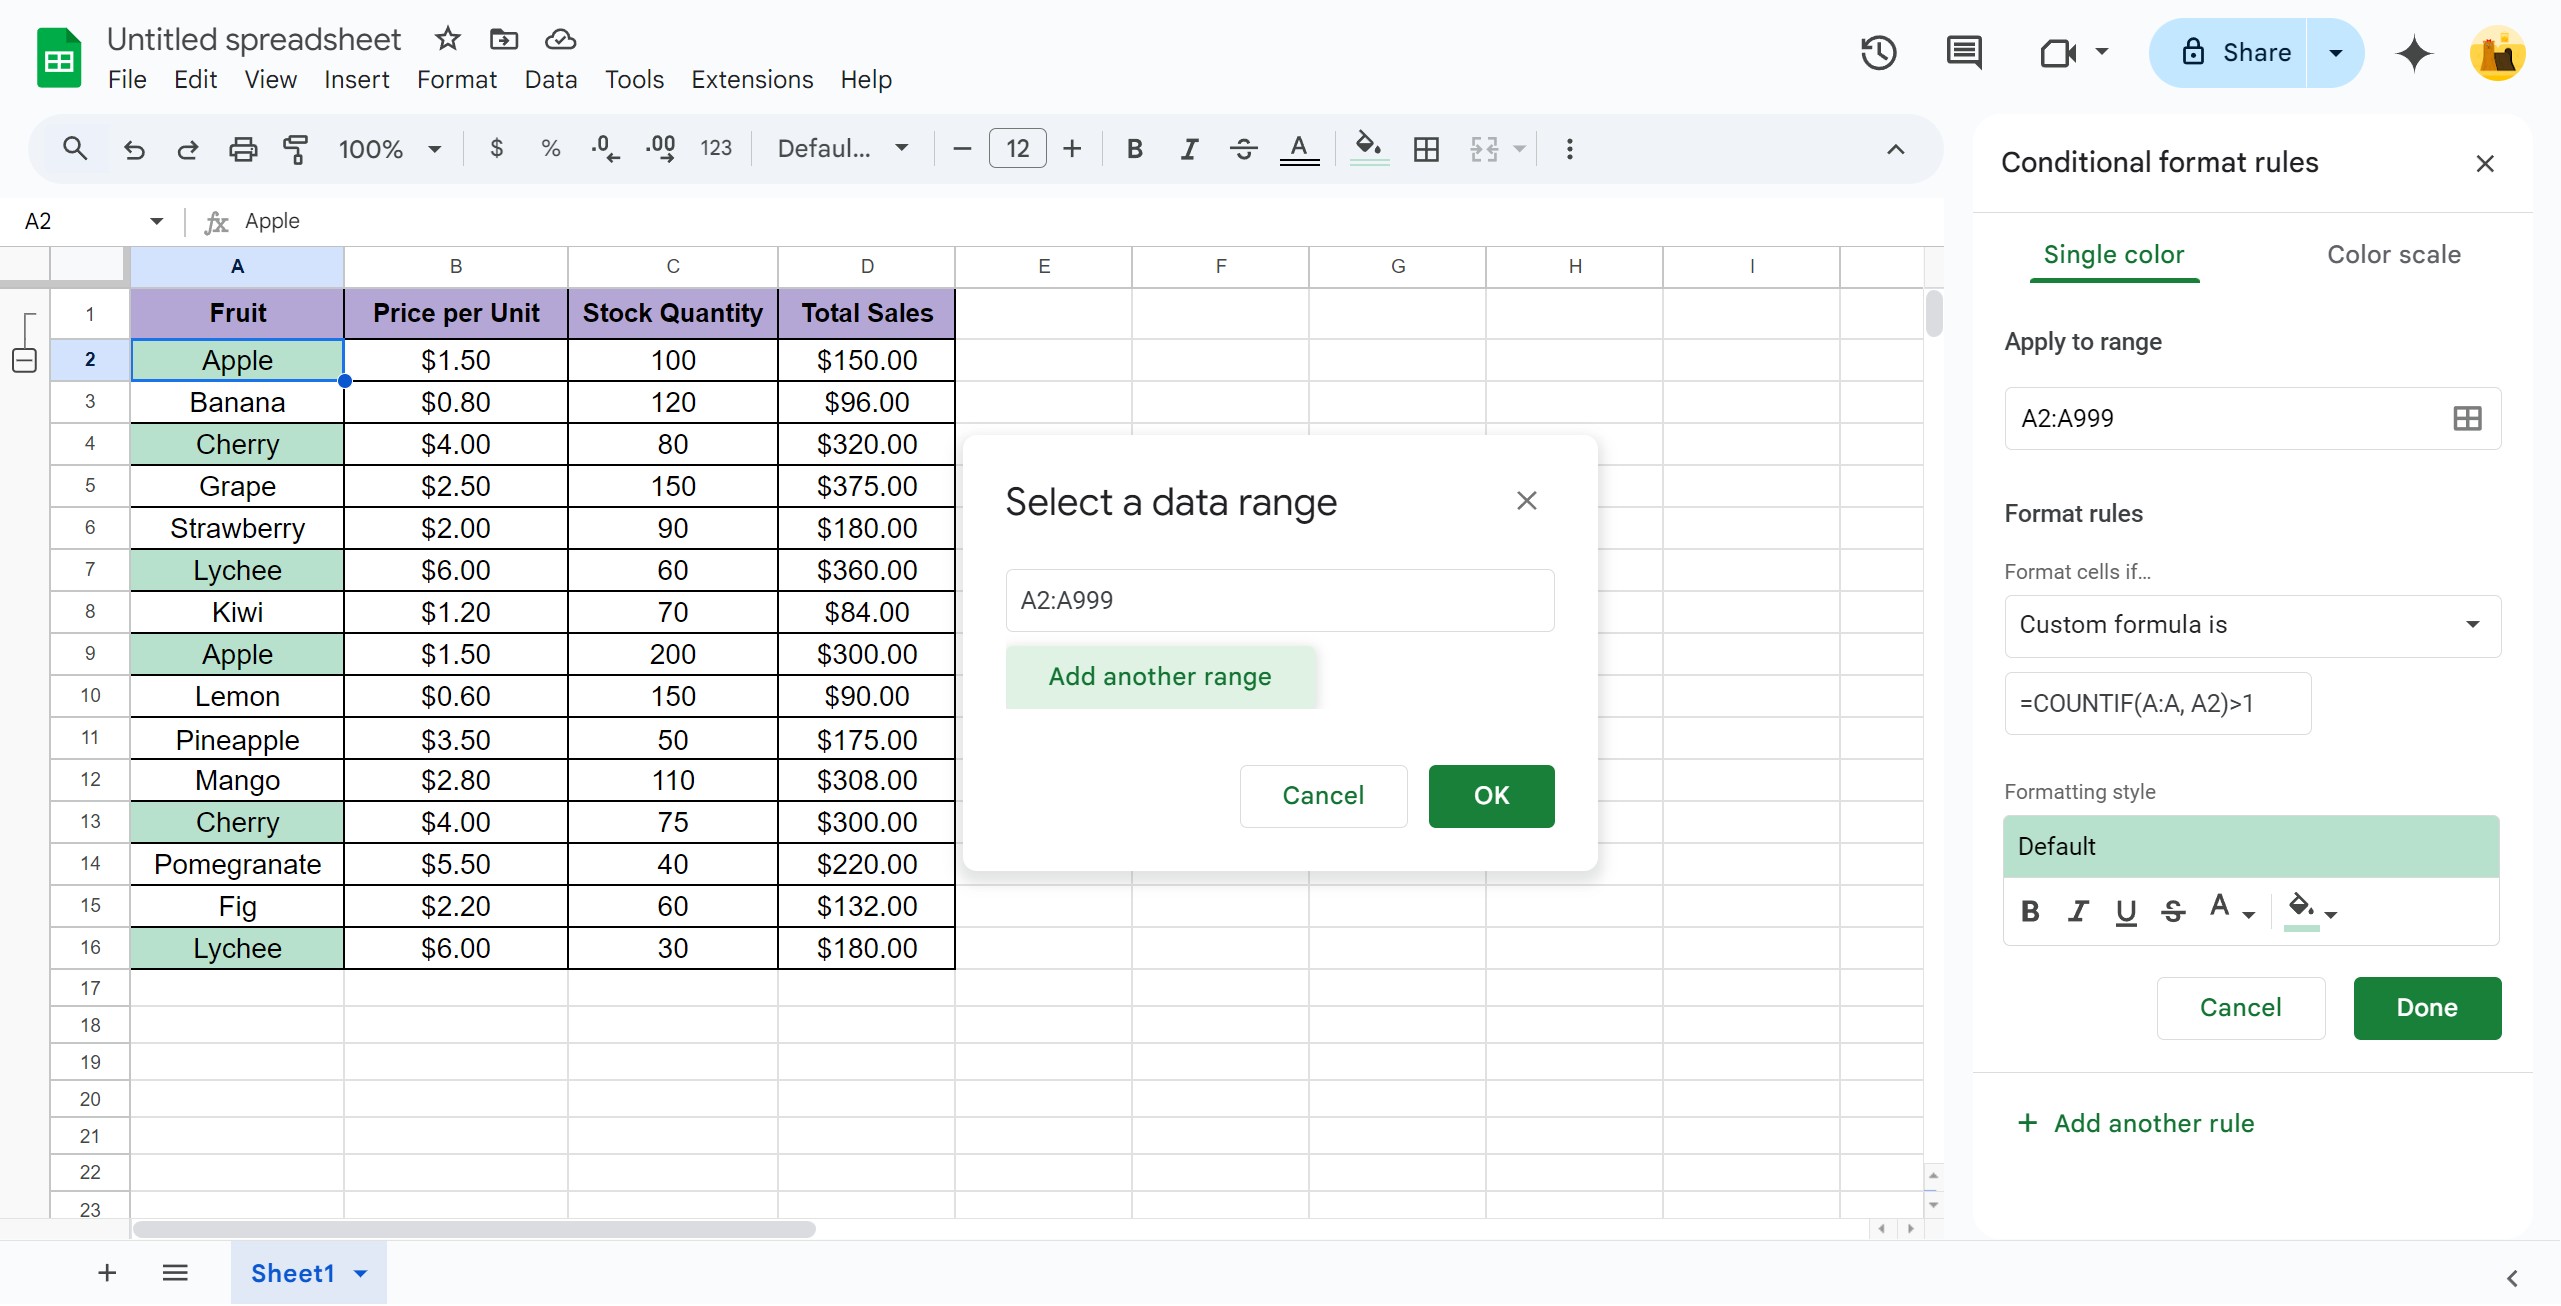Open the Custom formula is dropdown

click(2252, 625)
